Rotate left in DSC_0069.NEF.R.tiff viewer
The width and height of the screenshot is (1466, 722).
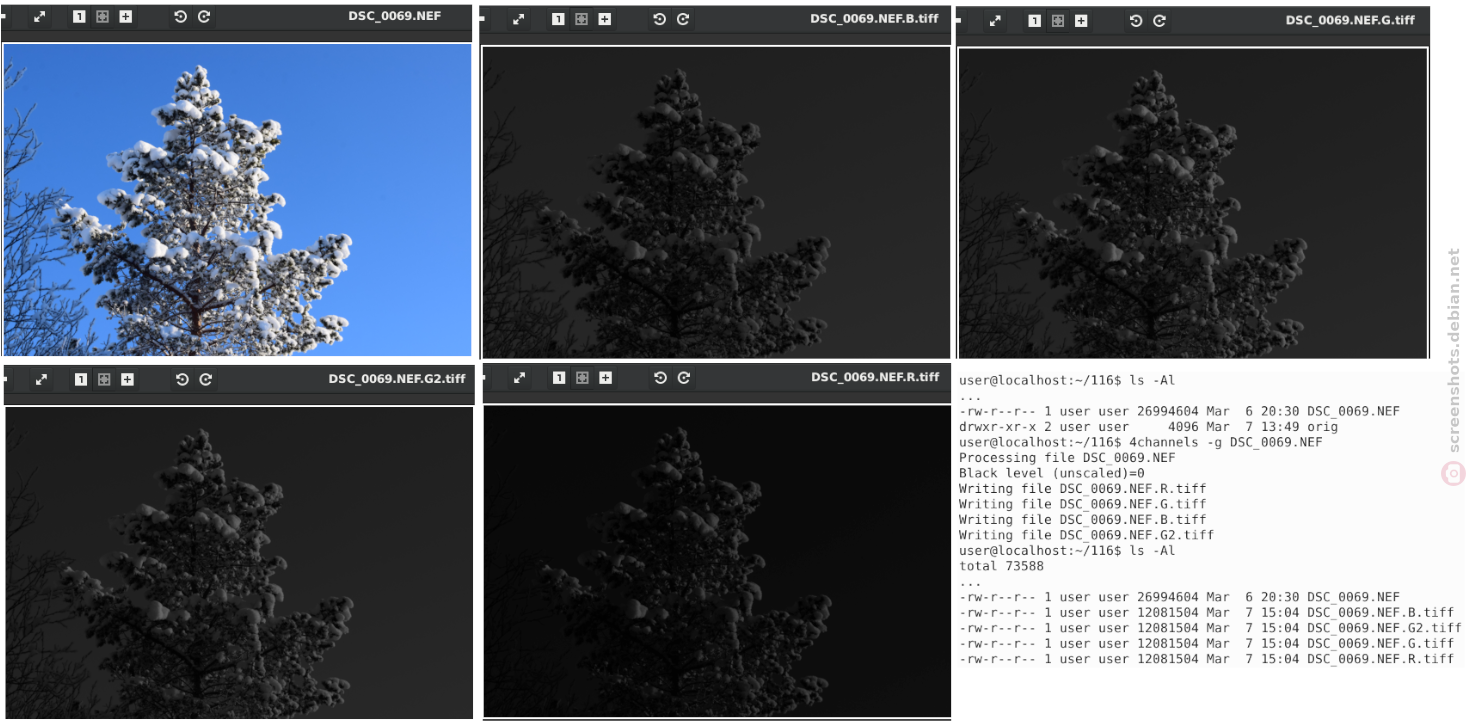660,378
